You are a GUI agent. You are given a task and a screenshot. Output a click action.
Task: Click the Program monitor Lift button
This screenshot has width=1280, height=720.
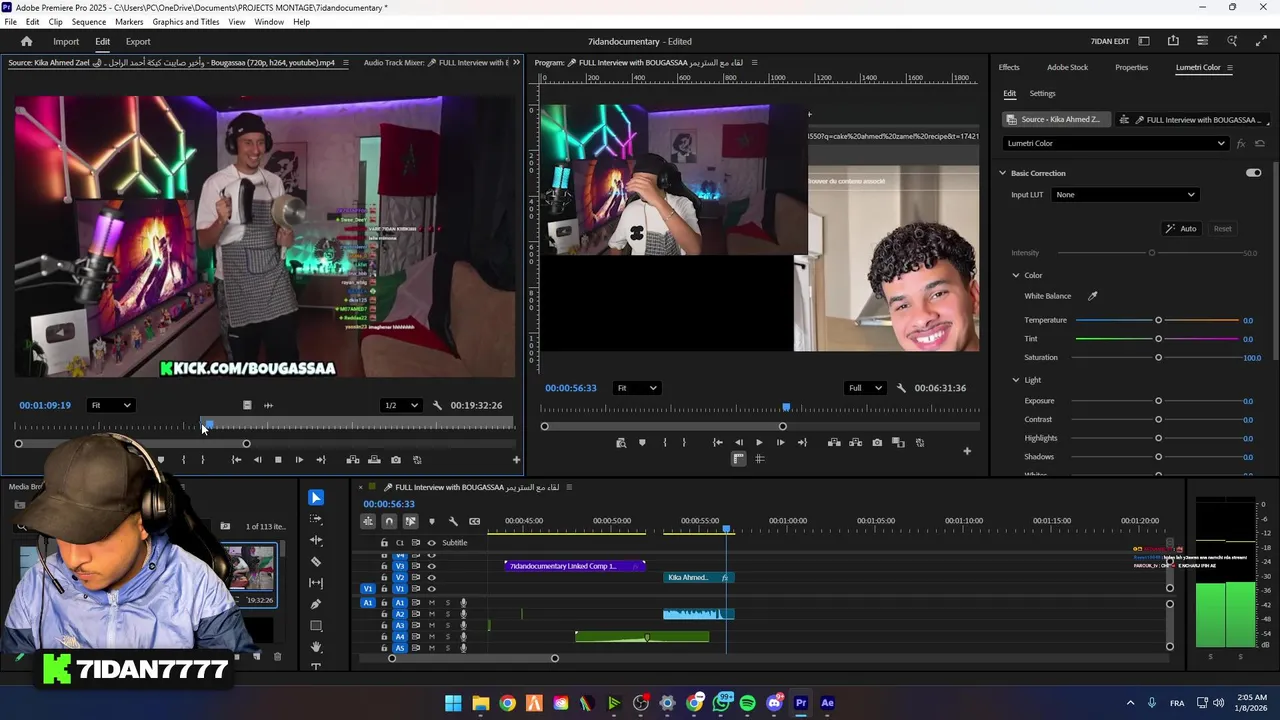(x=834, y=442)
